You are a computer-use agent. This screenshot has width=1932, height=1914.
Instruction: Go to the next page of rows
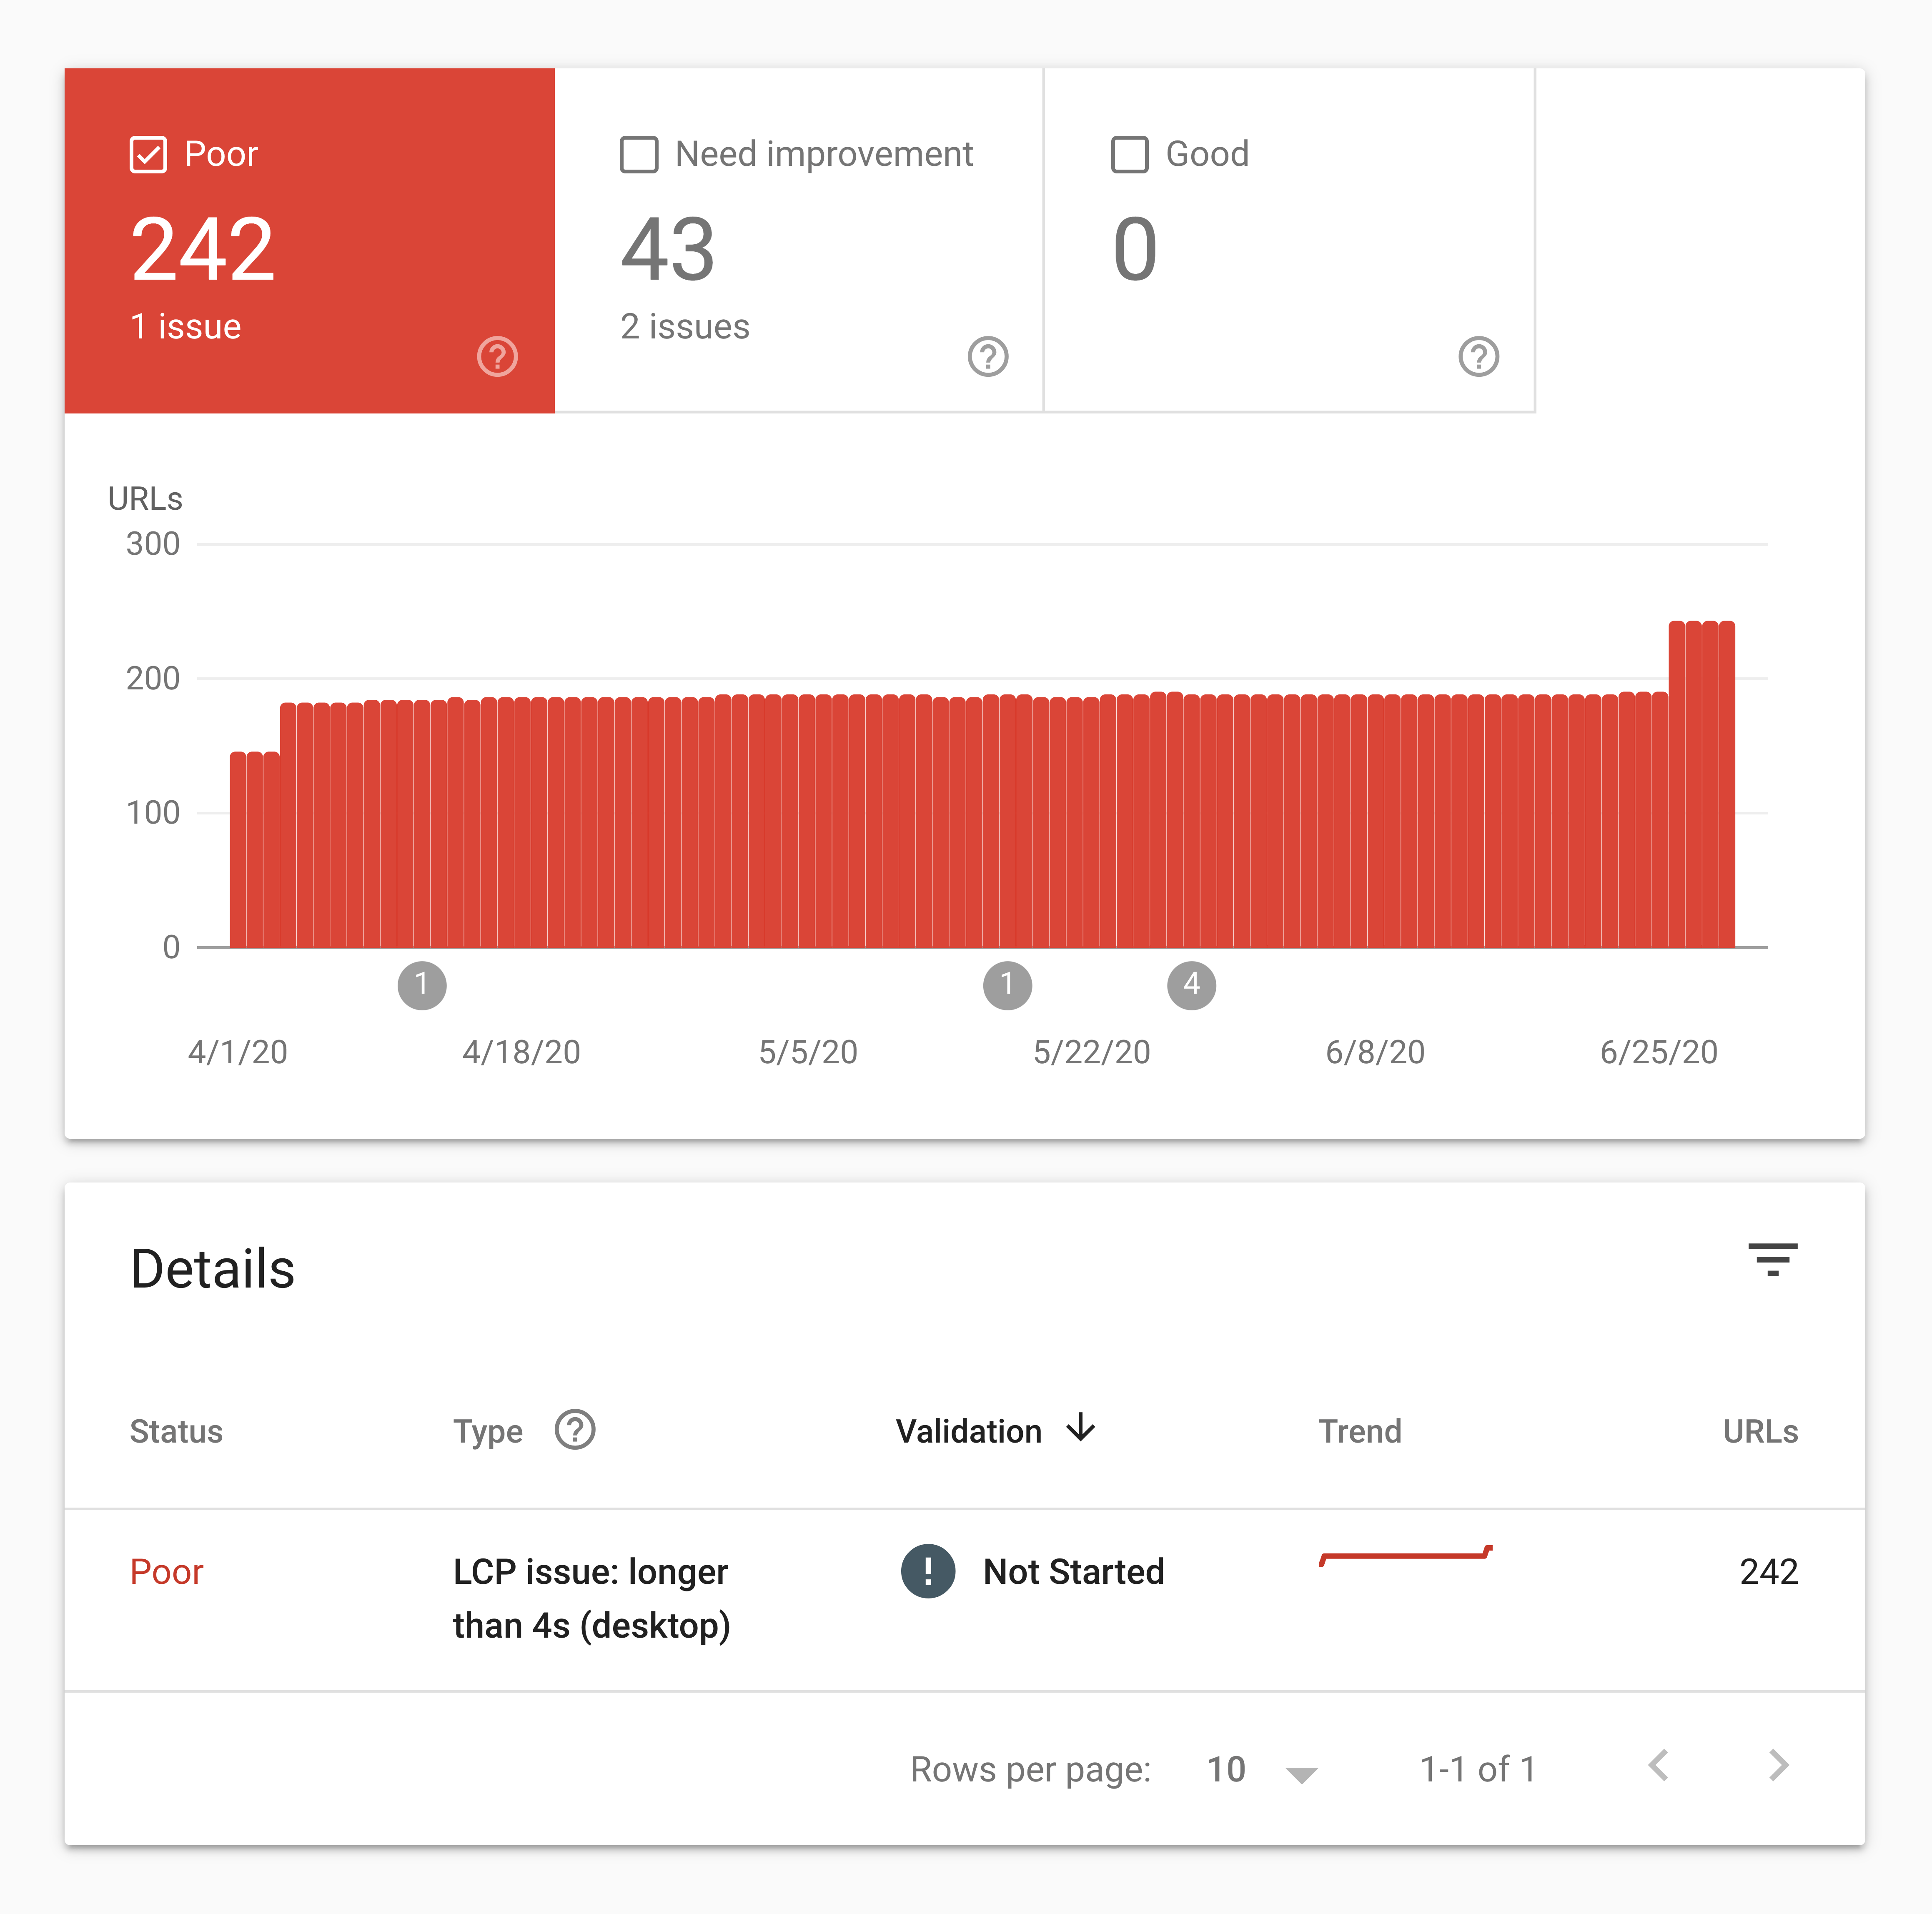1778,1766
